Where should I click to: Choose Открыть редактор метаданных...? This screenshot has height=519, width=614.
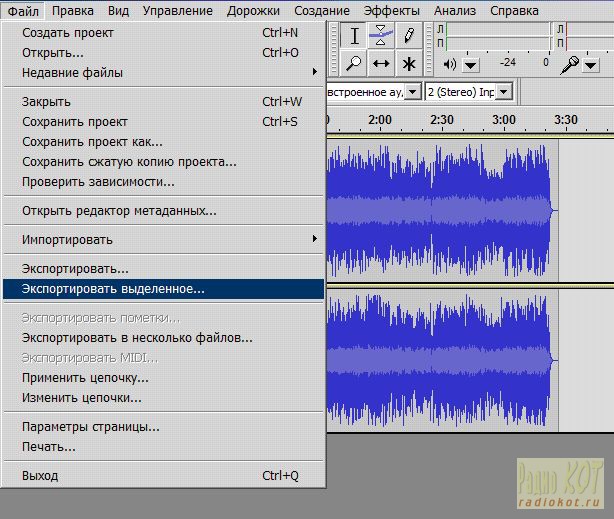coord(164,211)
